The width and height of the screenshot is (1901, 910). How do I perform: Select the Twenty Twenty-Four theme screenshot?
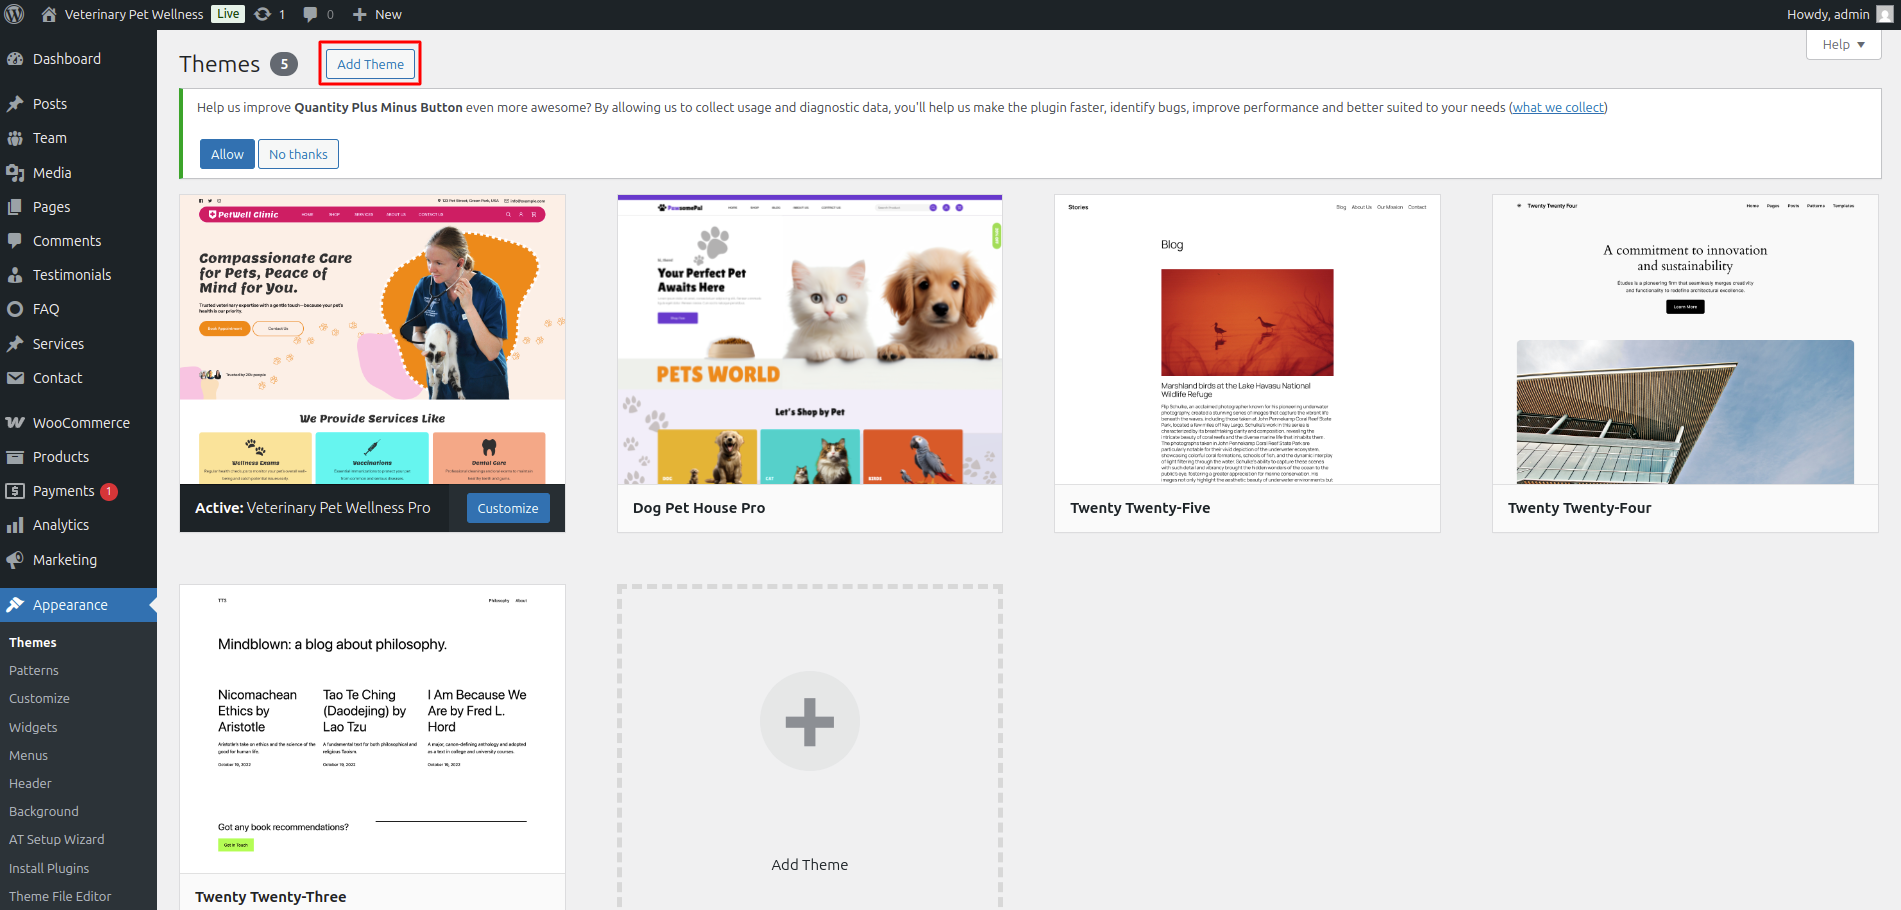tap(1685, 340)
